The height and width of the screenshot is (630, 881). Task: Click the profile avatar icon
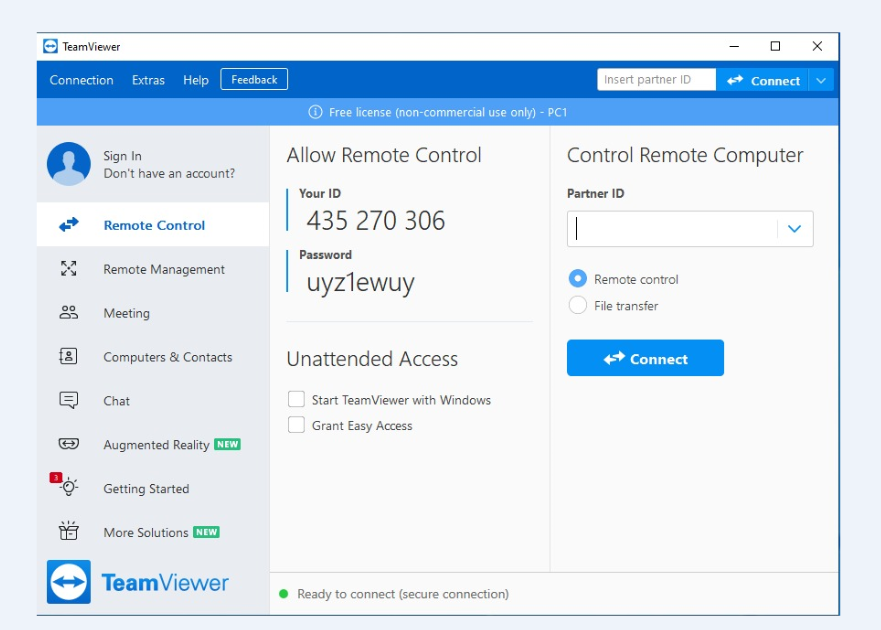(69, 164)
